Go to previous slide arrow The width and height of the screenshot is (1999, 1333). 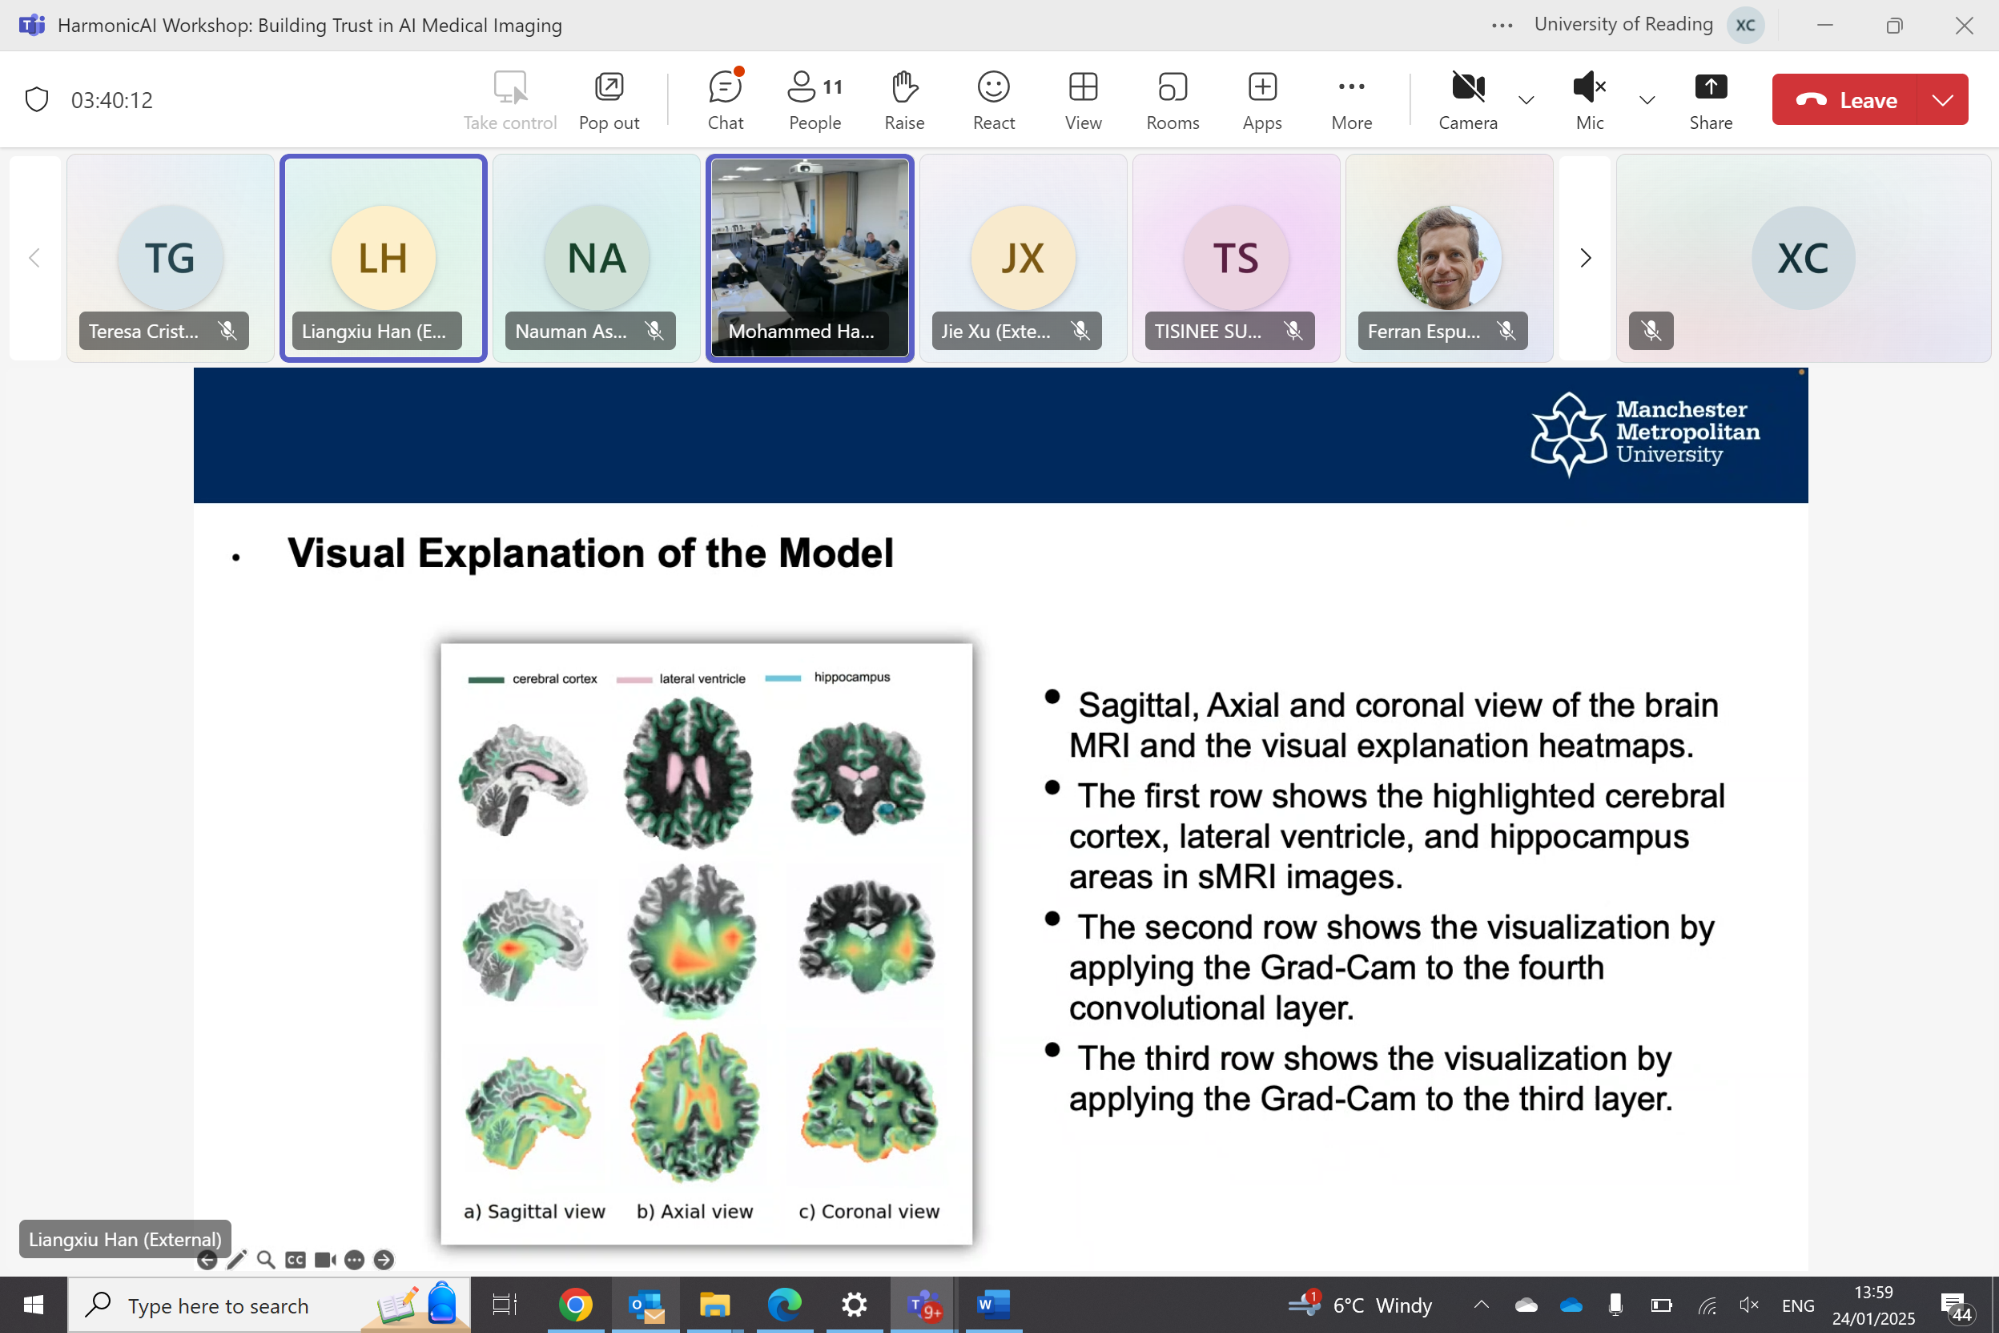[207, 1260]
